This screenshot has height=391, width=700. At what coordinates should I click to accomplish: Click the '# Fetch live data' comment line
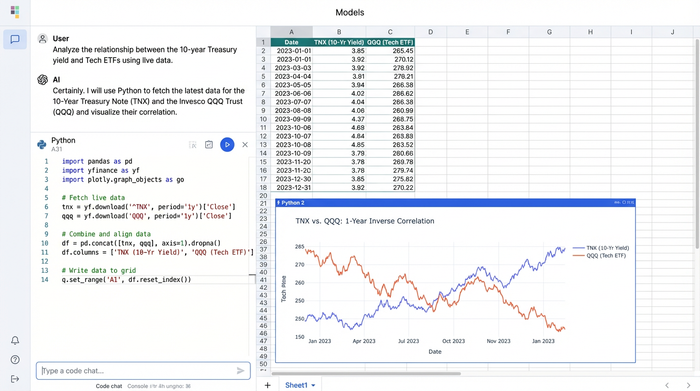click(93, 198)
